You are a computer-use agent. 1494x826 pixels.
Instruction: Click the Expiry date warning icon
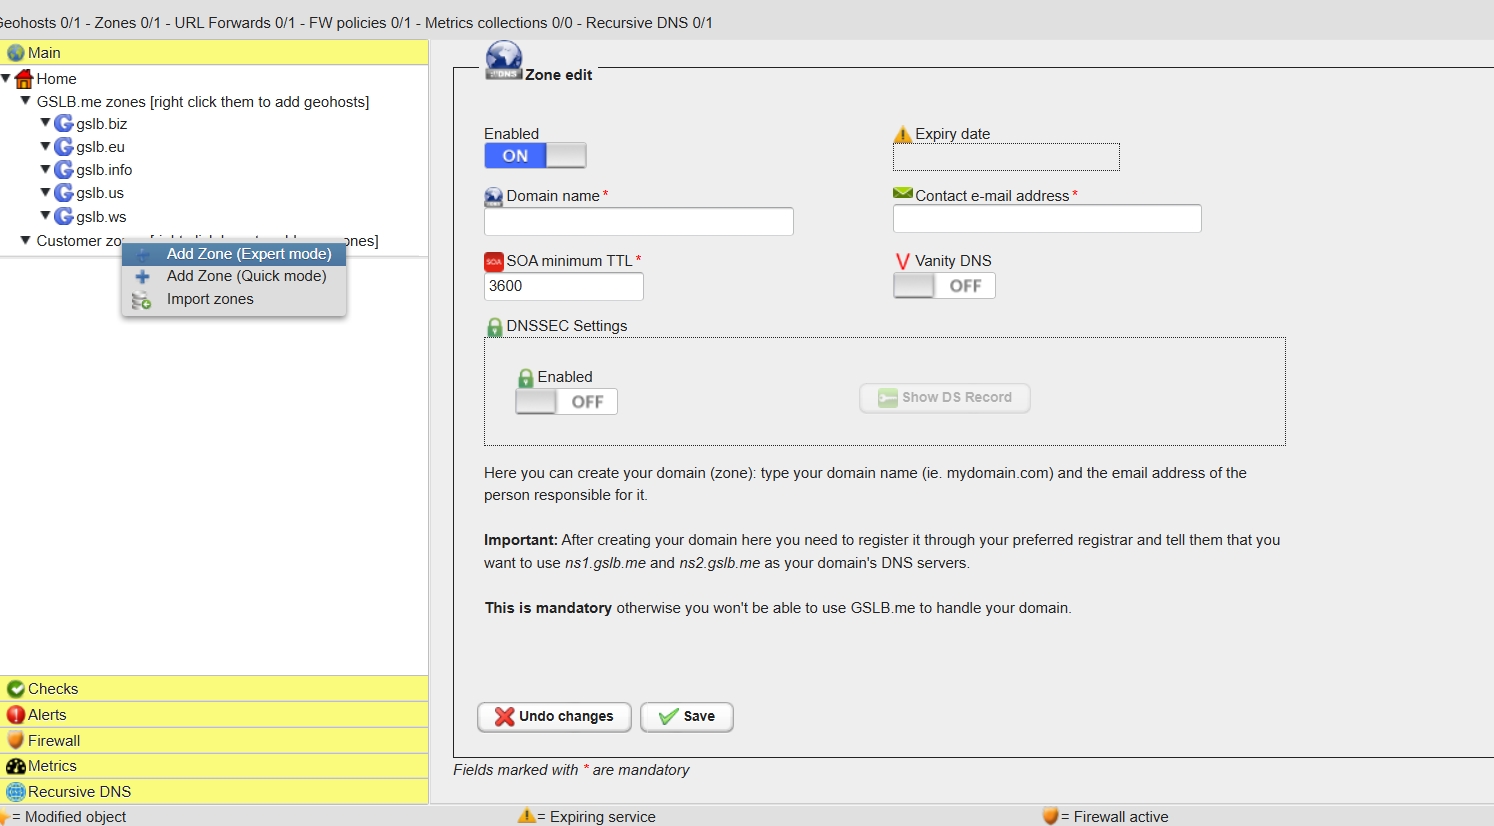pos(903,134)
